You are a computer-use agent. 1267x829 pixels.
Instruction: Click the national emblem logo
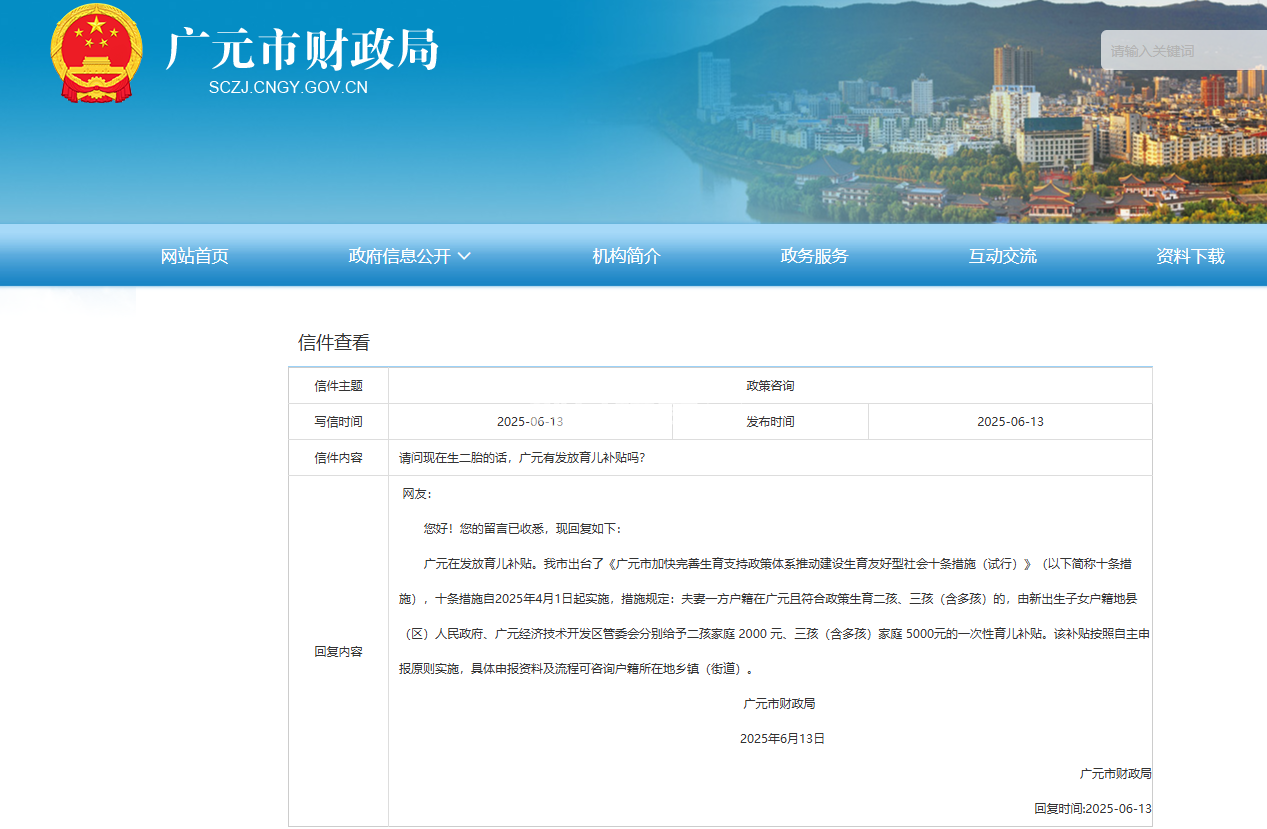tap(96, 54)
